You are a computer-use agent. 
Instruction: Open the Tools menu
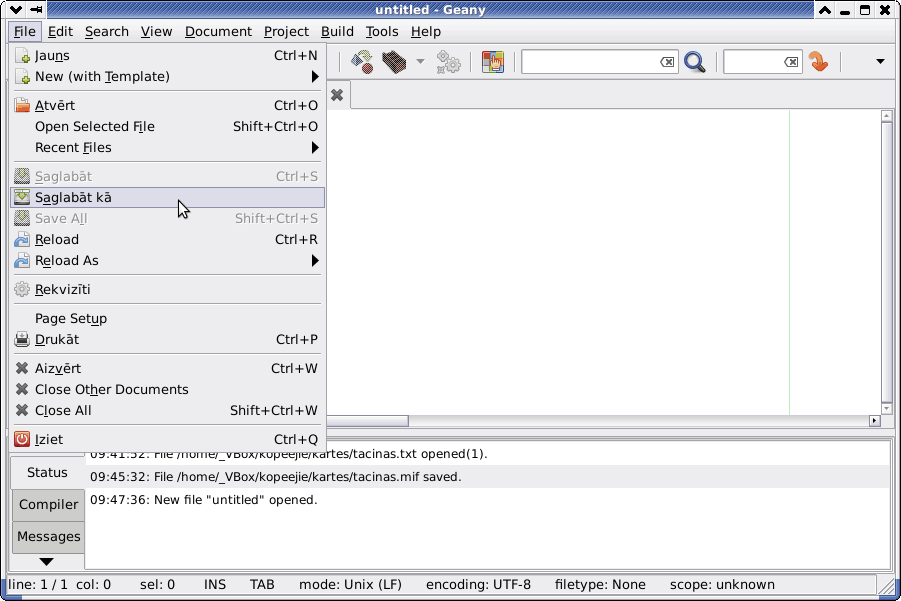coord(382,32)
